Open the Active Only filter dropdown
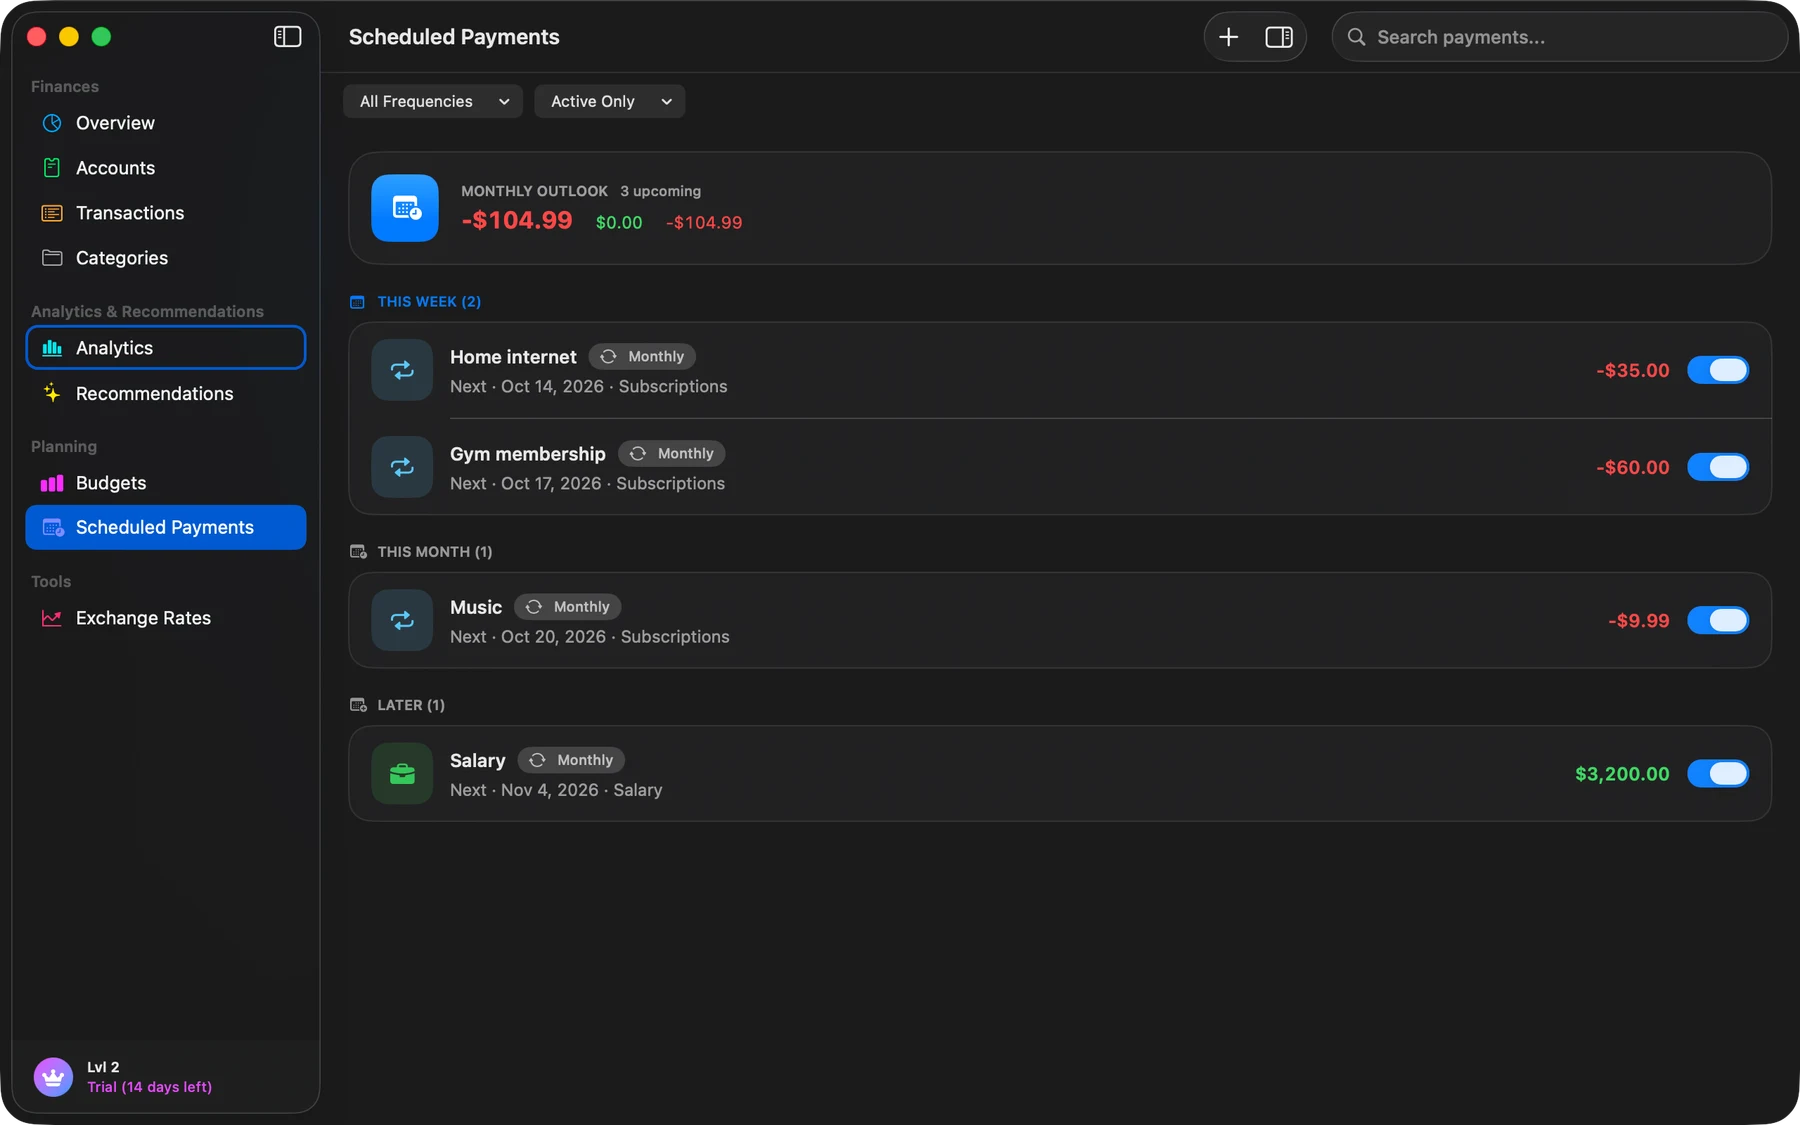Image resolution: width=1800 pixels, height=1125 pixels. (x=610, y=101)
